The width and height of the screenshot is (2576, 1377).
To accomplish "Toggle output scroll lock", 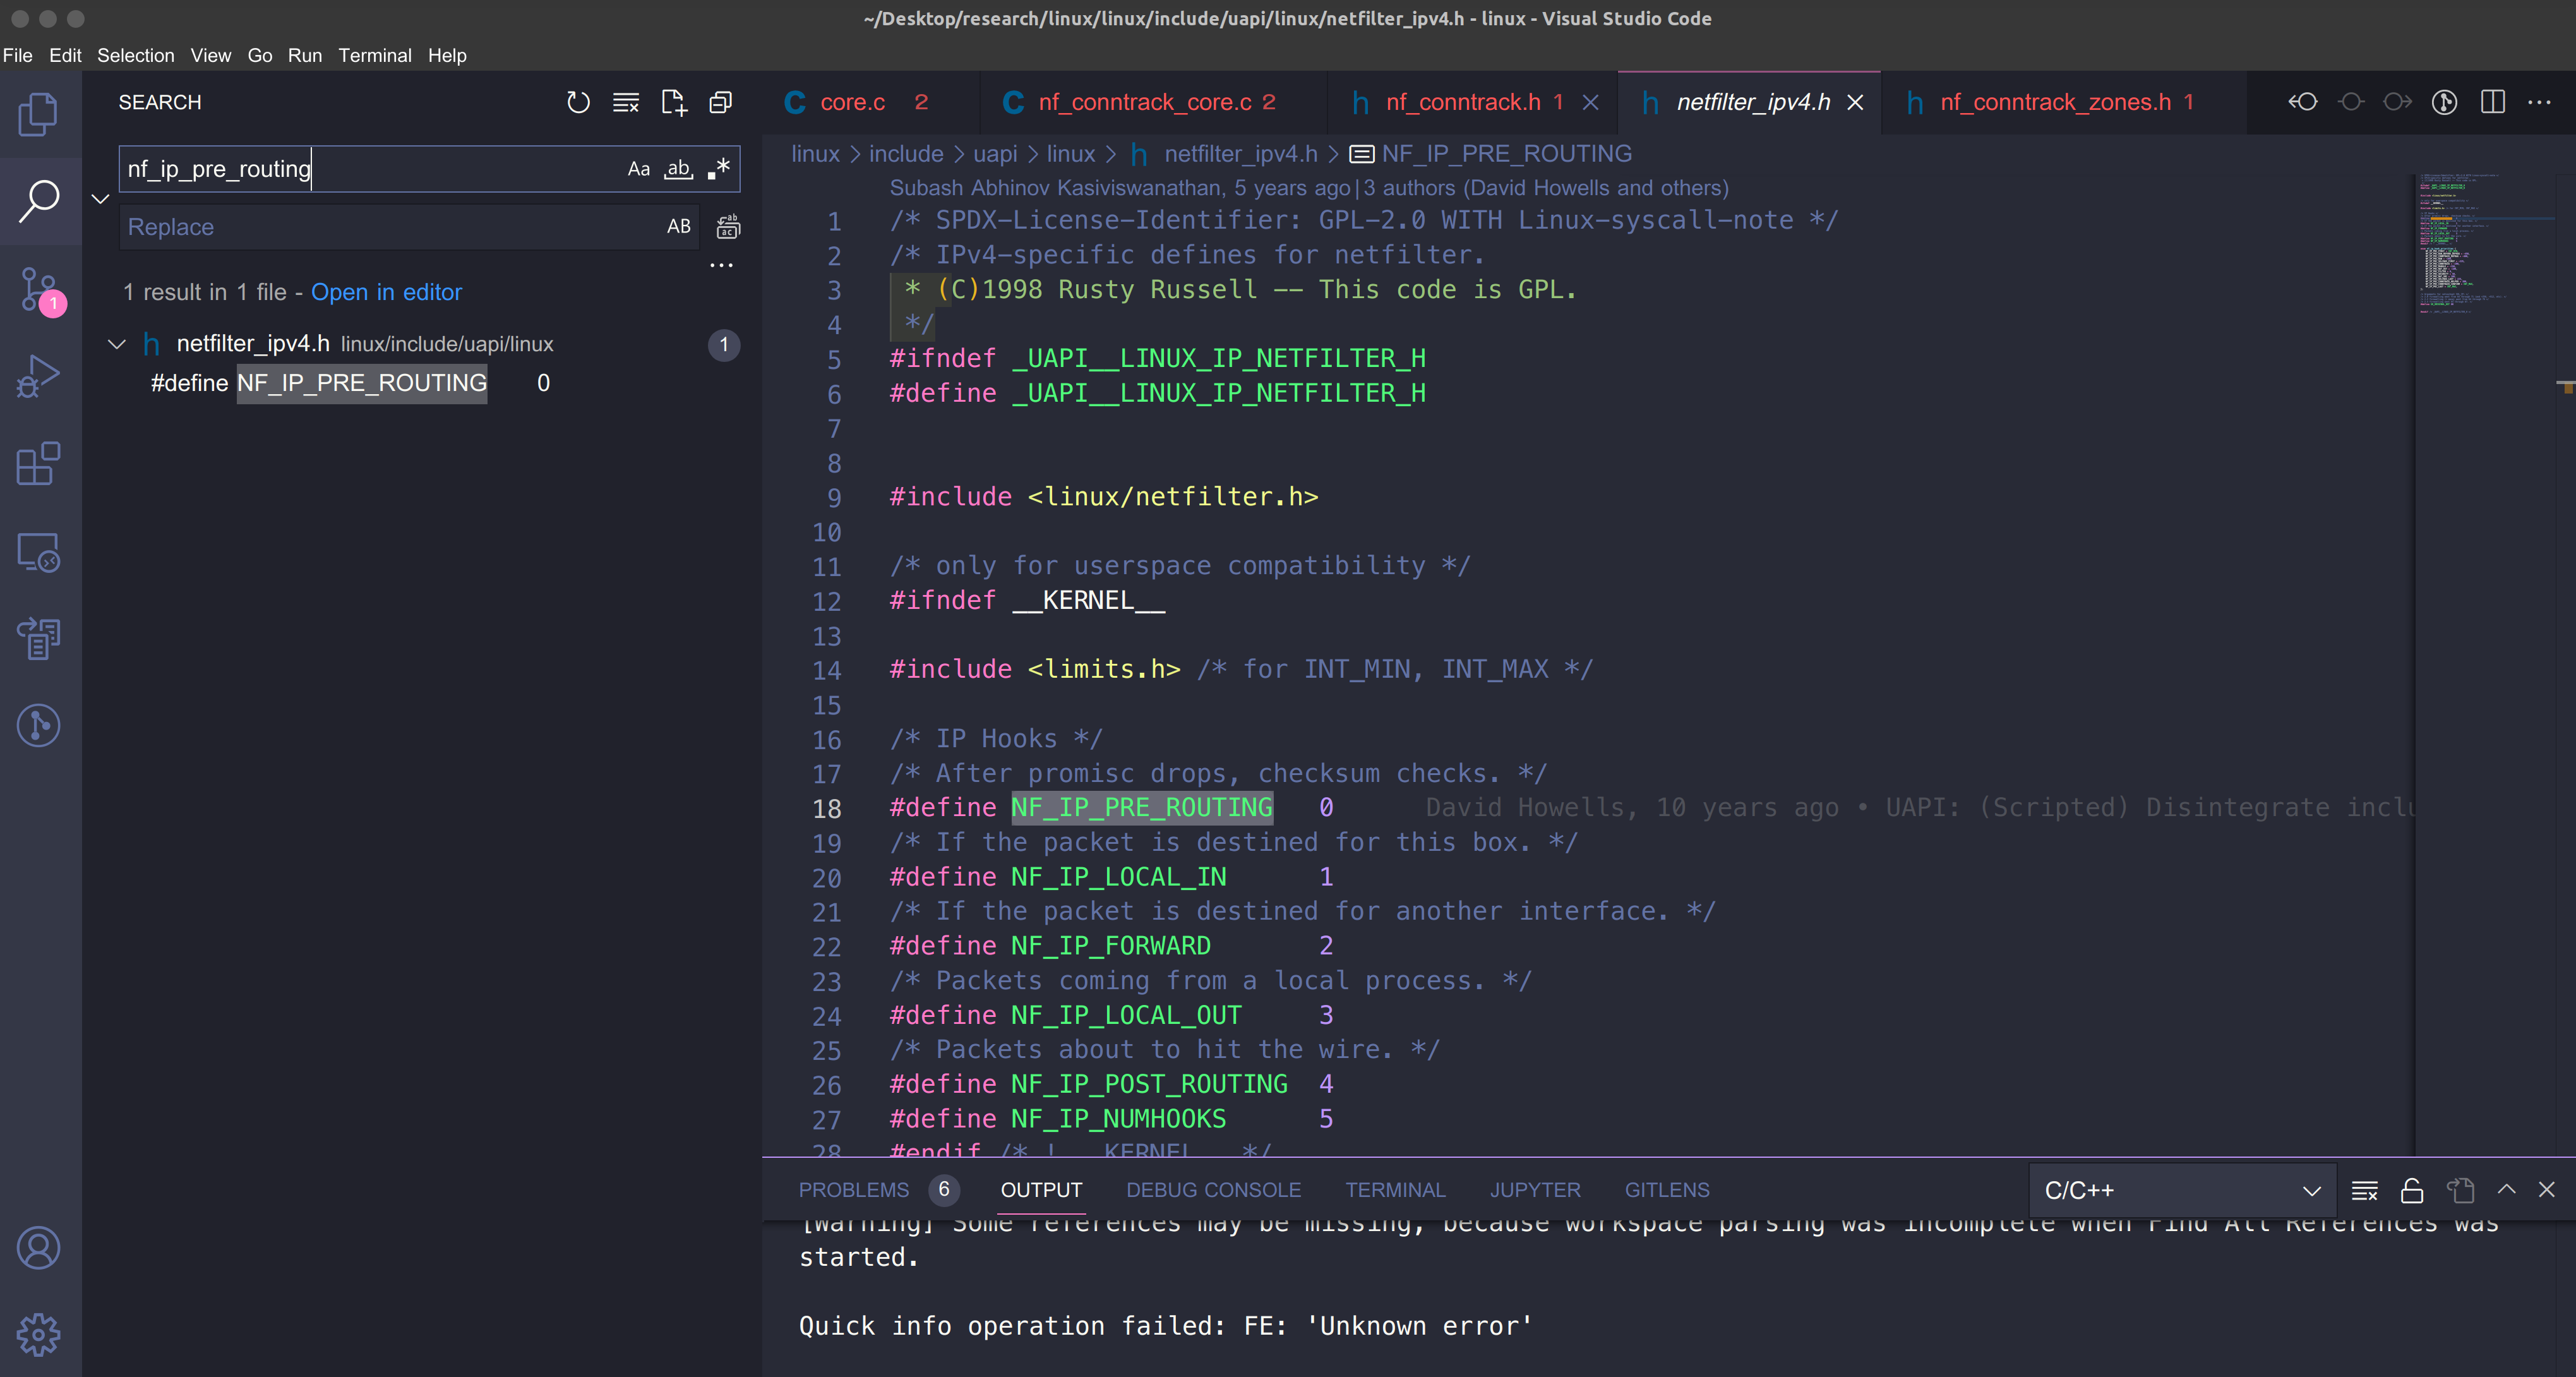I will point(2412,1190).
